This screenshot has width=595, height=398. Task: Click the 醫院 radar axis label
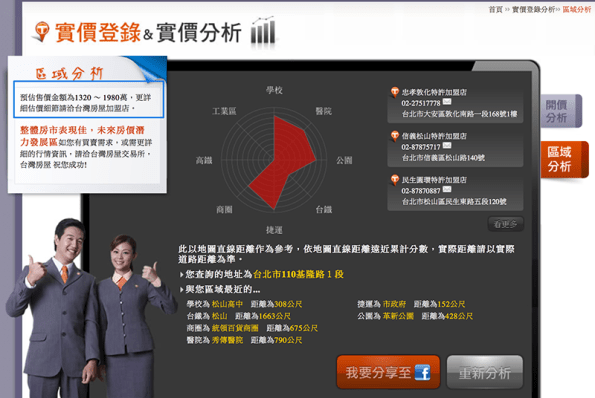(x=323, y=111)
